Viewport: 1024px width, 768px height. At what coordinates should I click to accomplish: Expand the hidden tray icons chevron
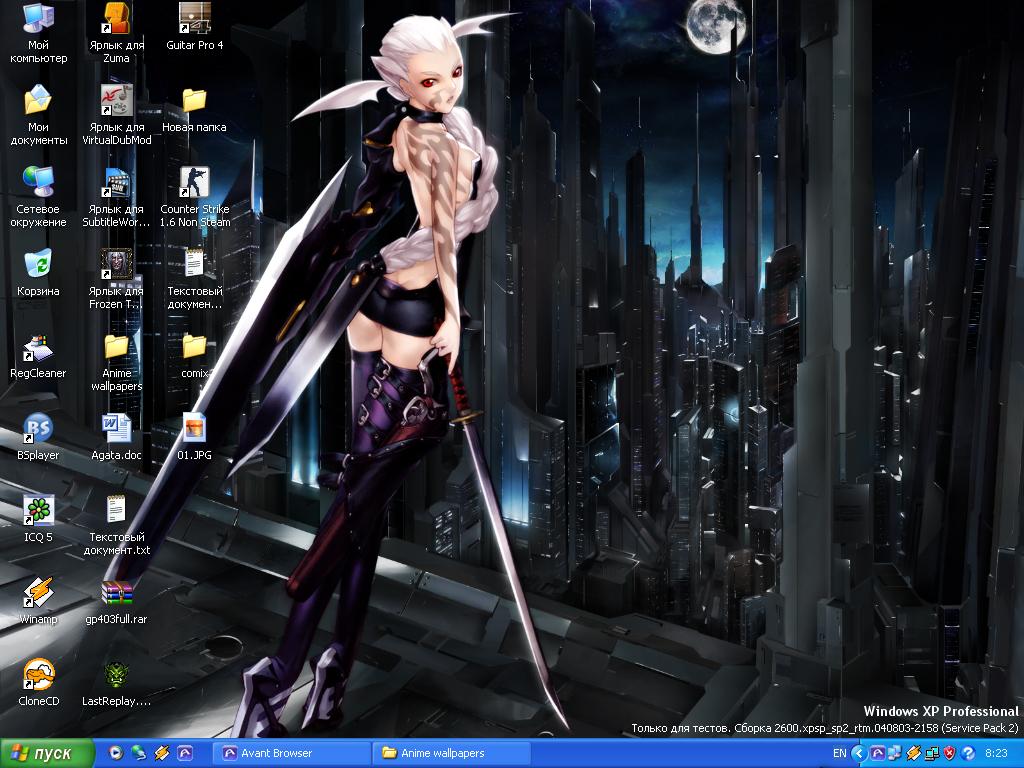859,753
